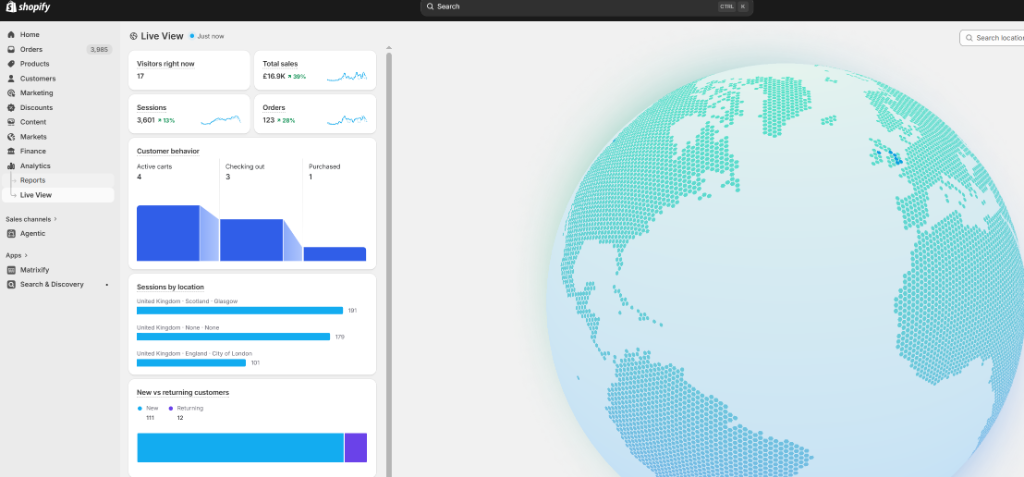This screenshot has height=477, width=1024.
Task: Click the £16.9K total sales value
Action: [274, 76]
